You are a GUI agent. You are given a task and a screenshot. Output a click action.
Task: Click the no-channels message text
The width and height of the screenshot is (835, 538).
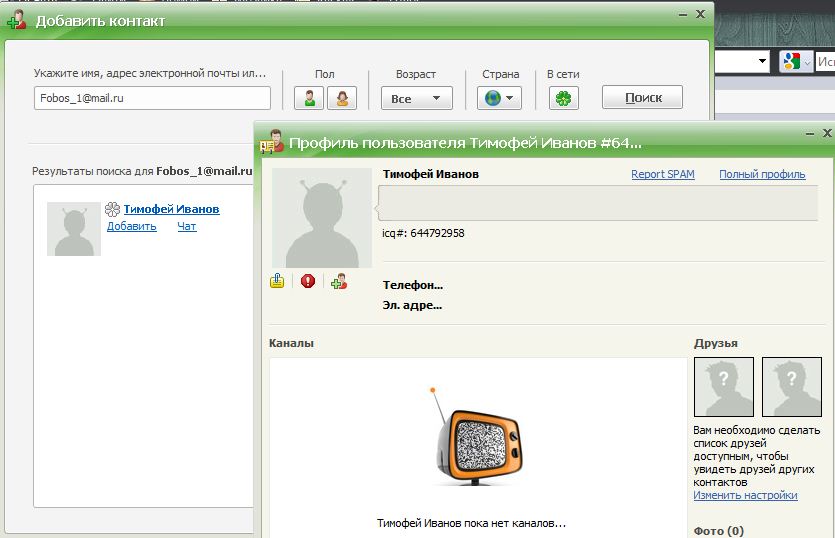coord(471,523)
